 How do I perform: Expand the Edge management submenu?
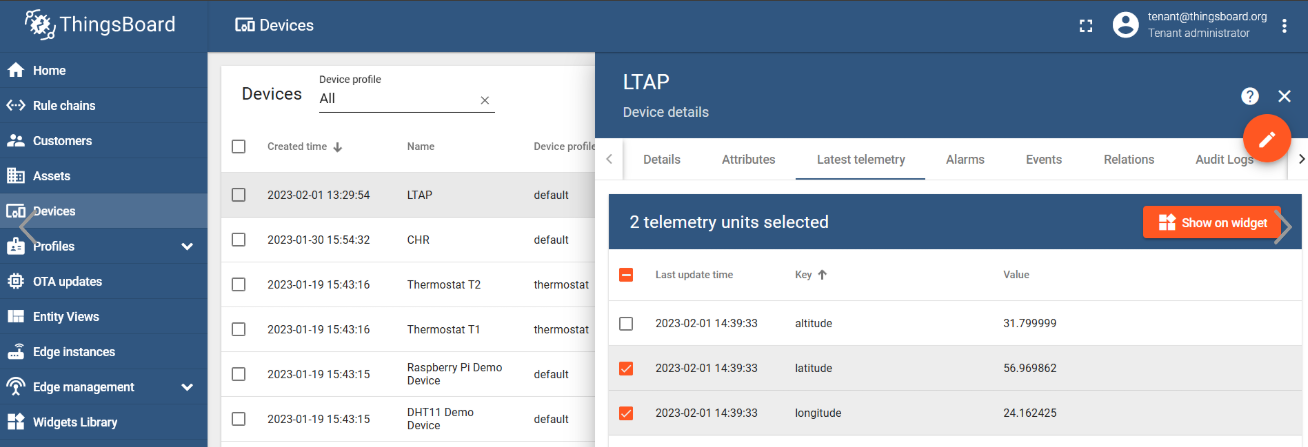(x=187, y=387)
